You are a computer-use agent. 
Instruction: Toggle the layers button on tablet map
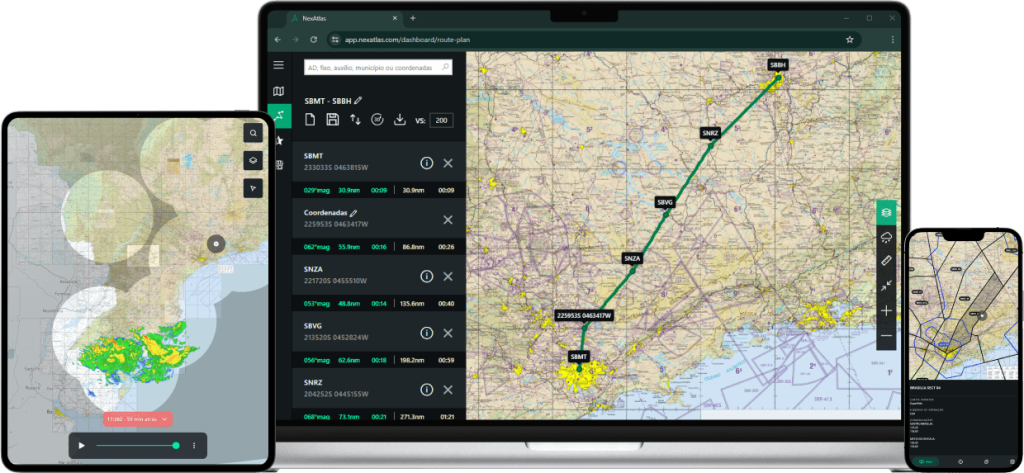[x=253, y=160]
